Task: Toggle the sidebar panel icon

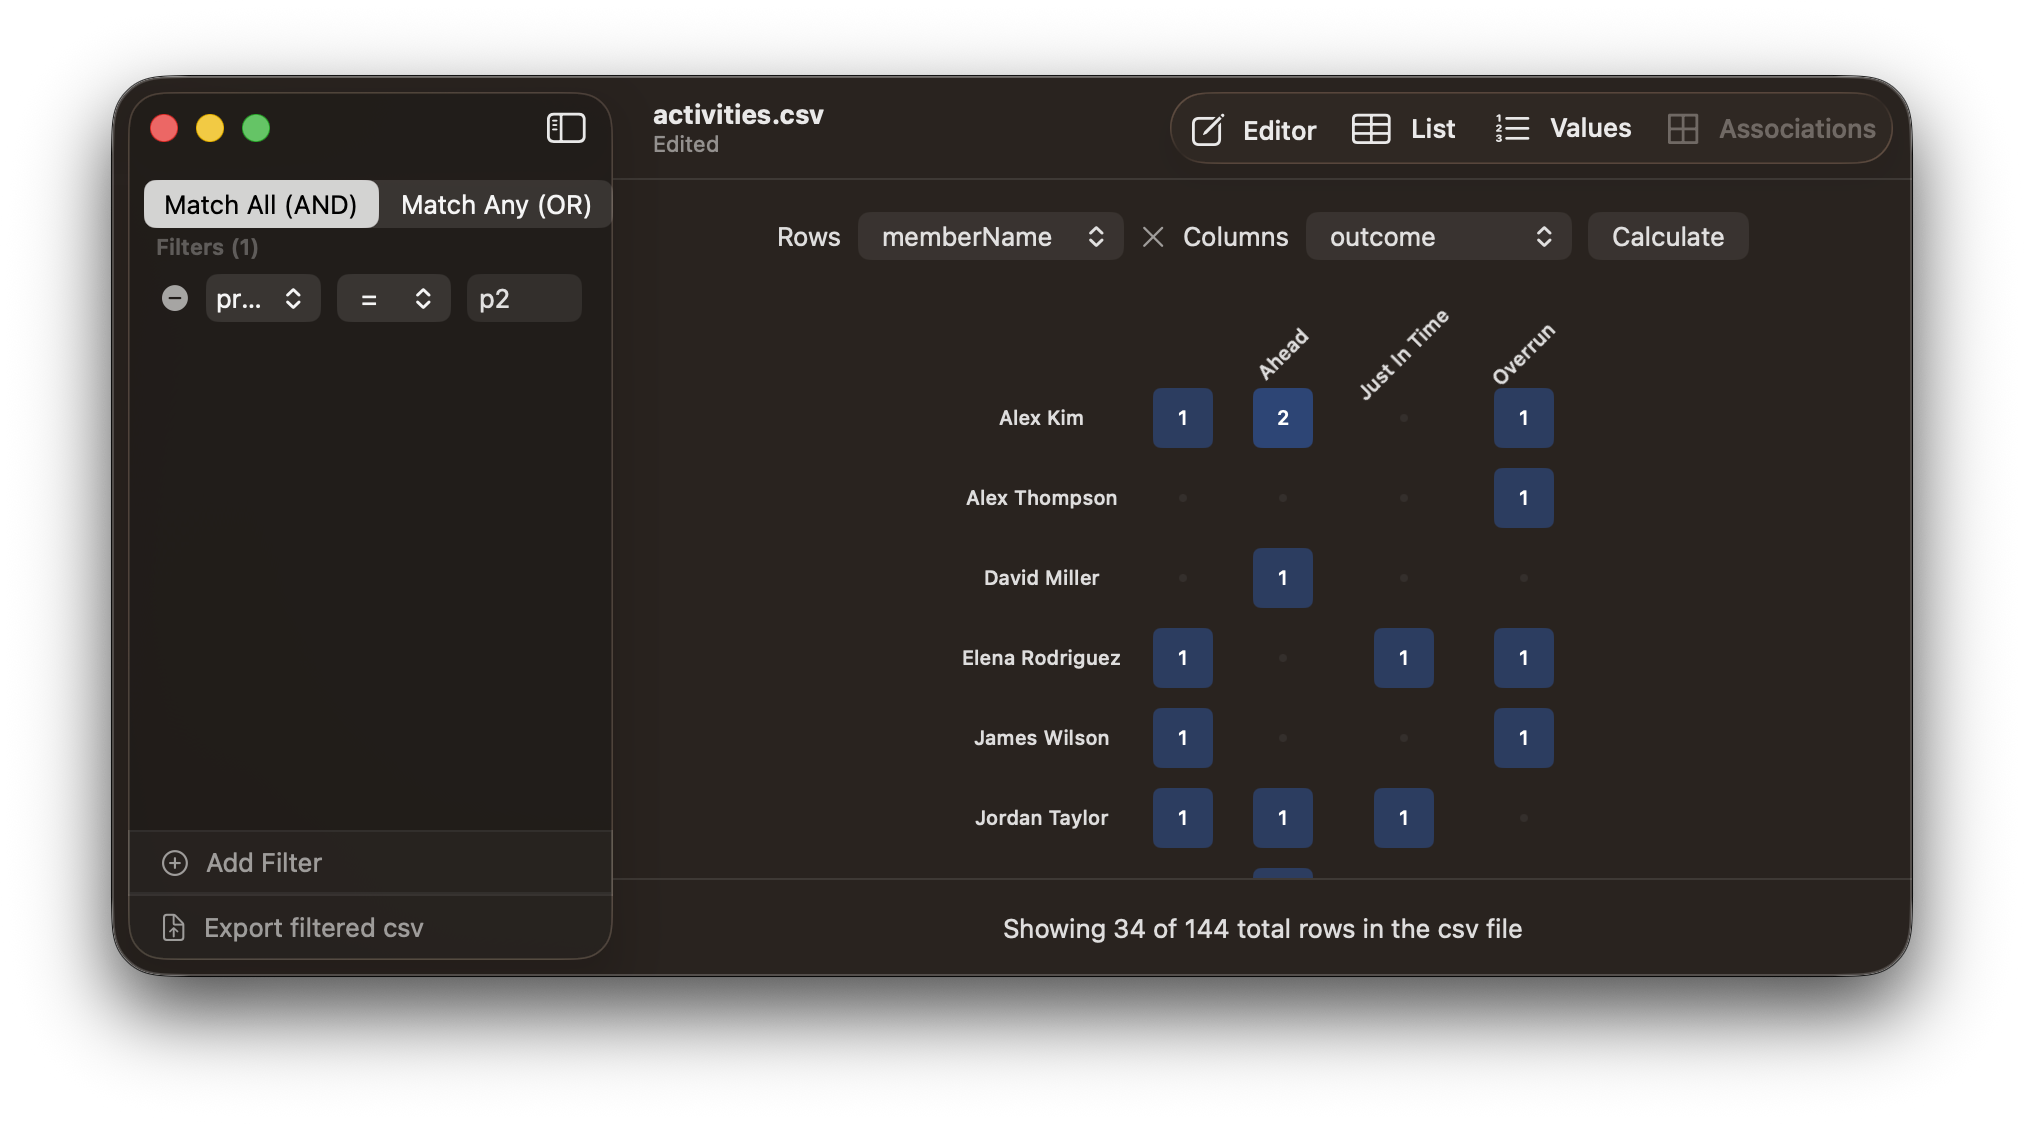Action: 566,128
